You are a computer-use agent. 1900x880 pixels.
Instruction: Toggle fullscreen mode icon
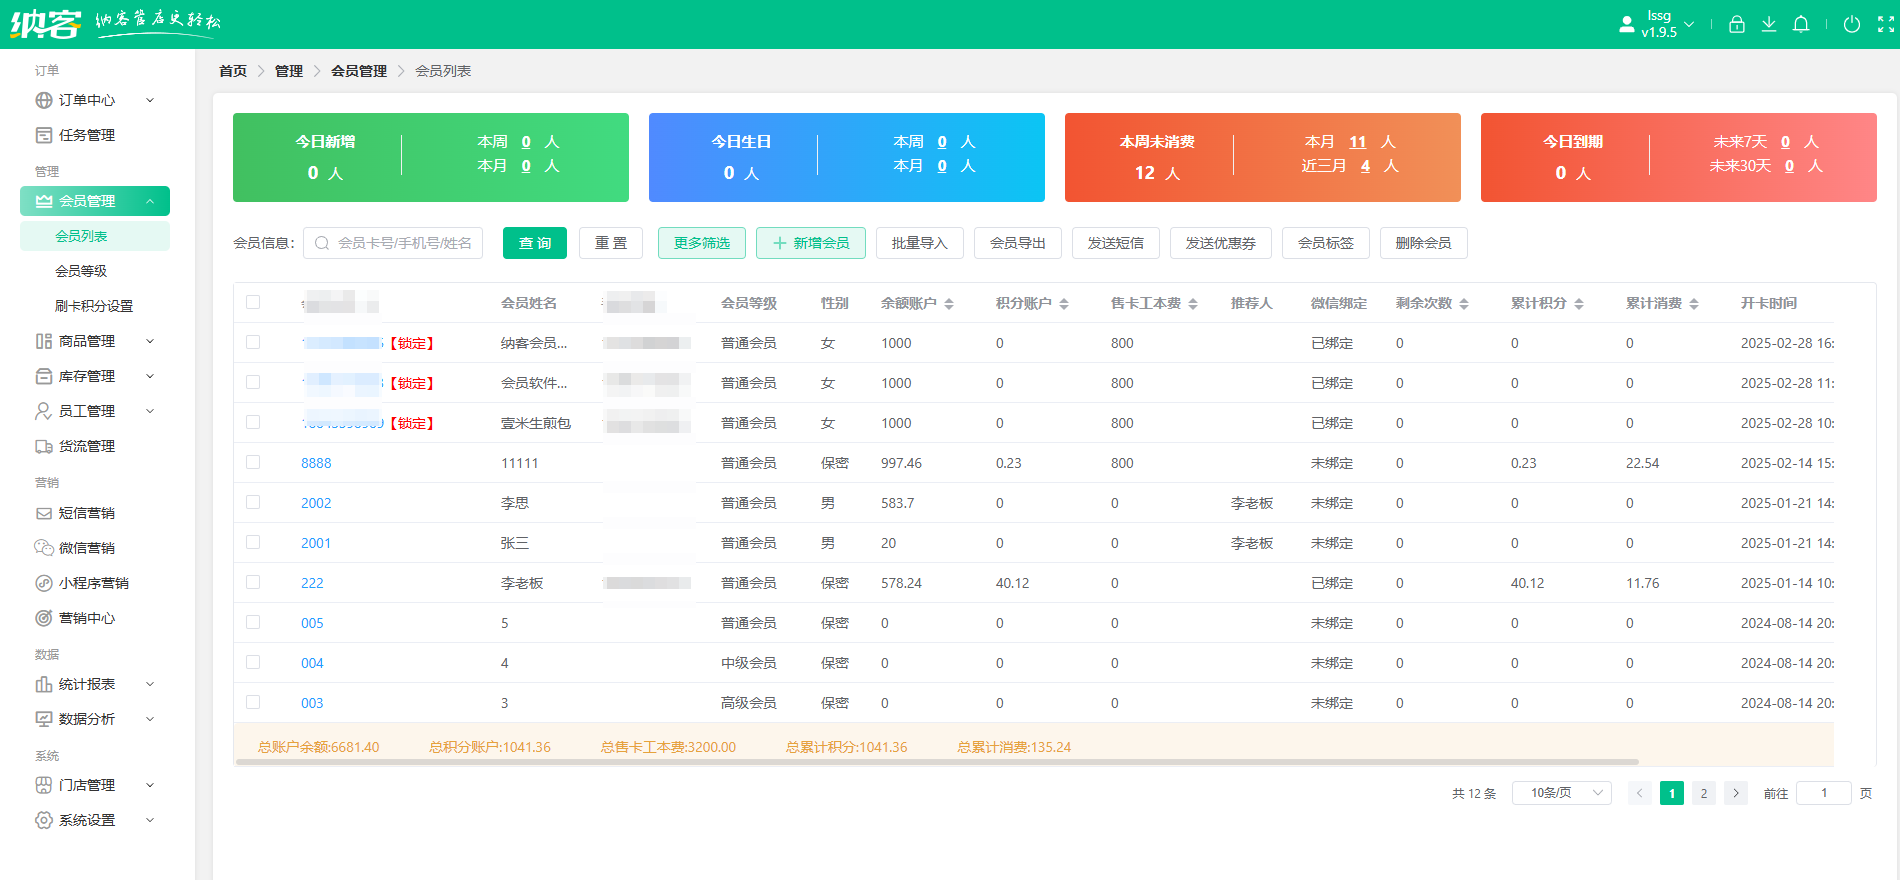[1886, 25]
